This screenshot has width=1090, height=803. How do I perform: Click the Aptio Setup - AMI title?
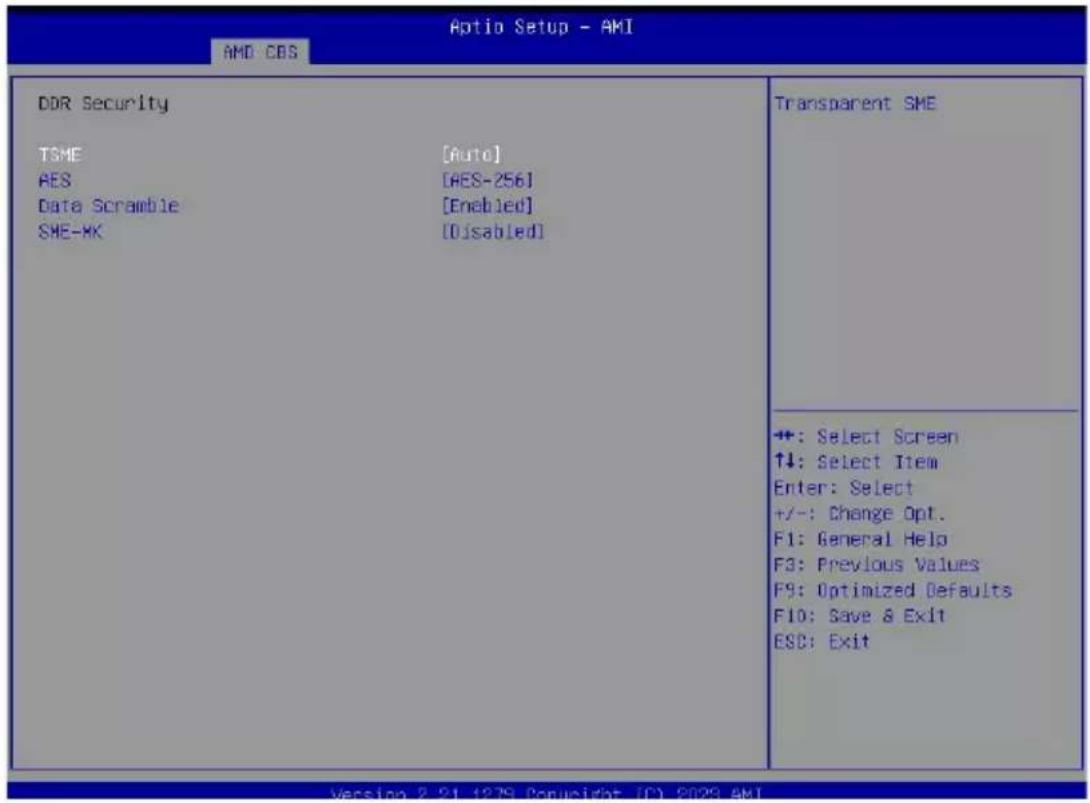541,27
